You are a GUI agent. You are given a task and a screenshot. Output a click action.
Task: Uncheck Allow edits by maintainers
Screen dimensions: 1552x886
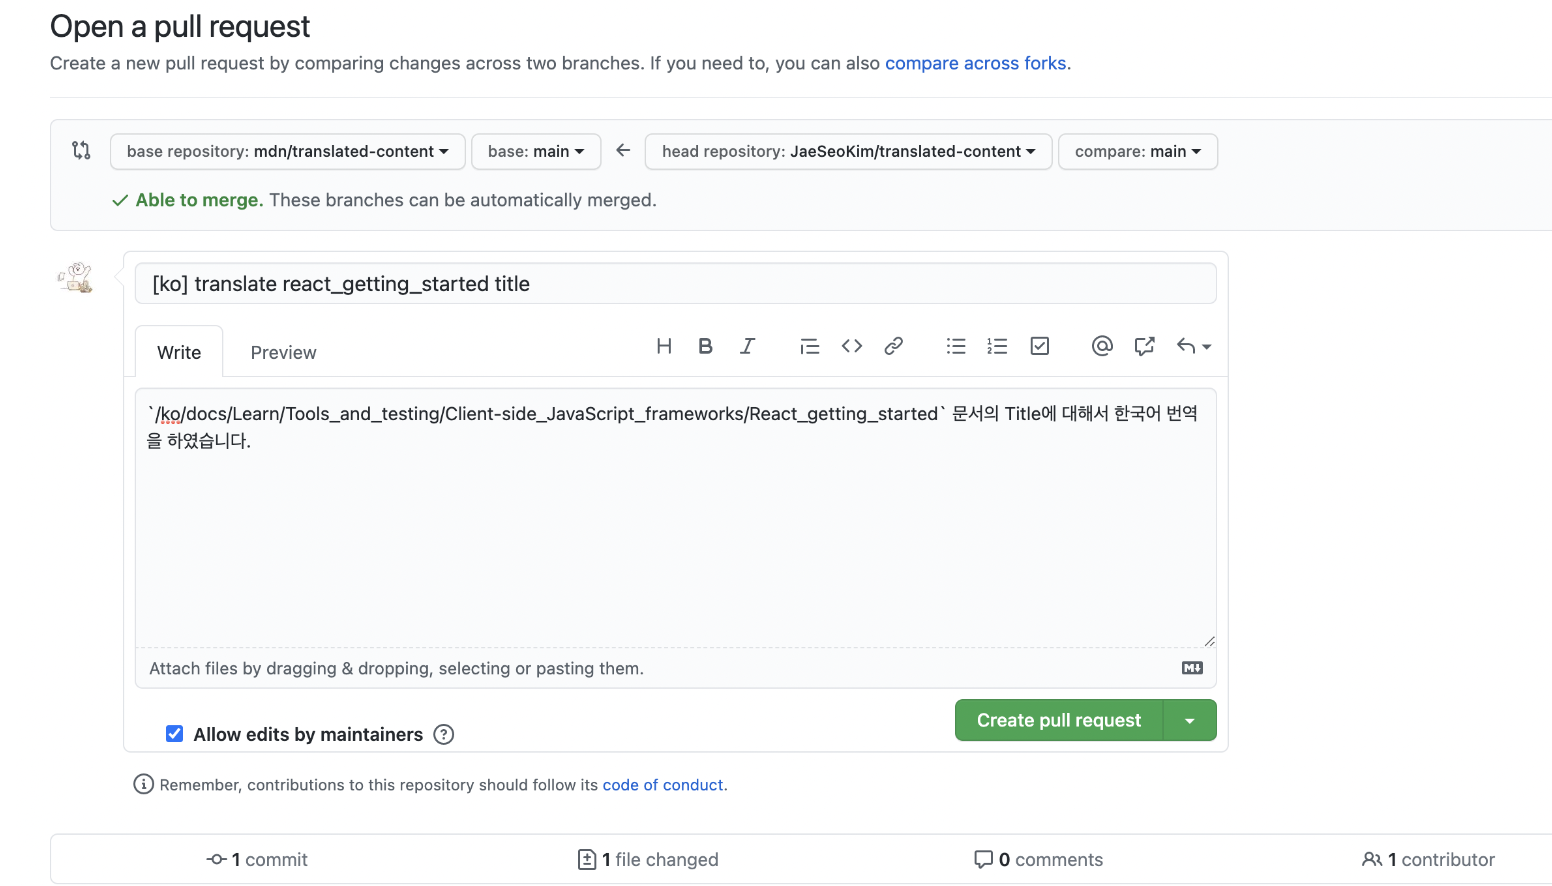tap(175, 734)
